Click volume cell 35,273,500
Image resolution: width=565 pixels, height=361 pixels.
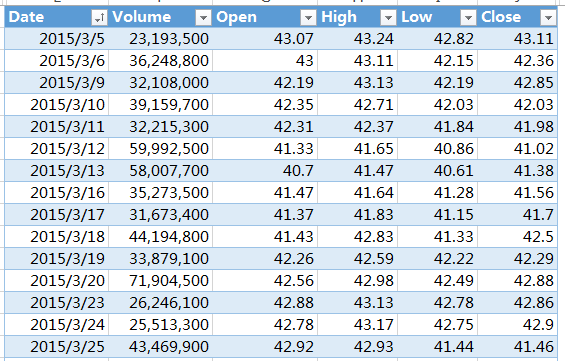pyautogui.click(x=160, y=192)
